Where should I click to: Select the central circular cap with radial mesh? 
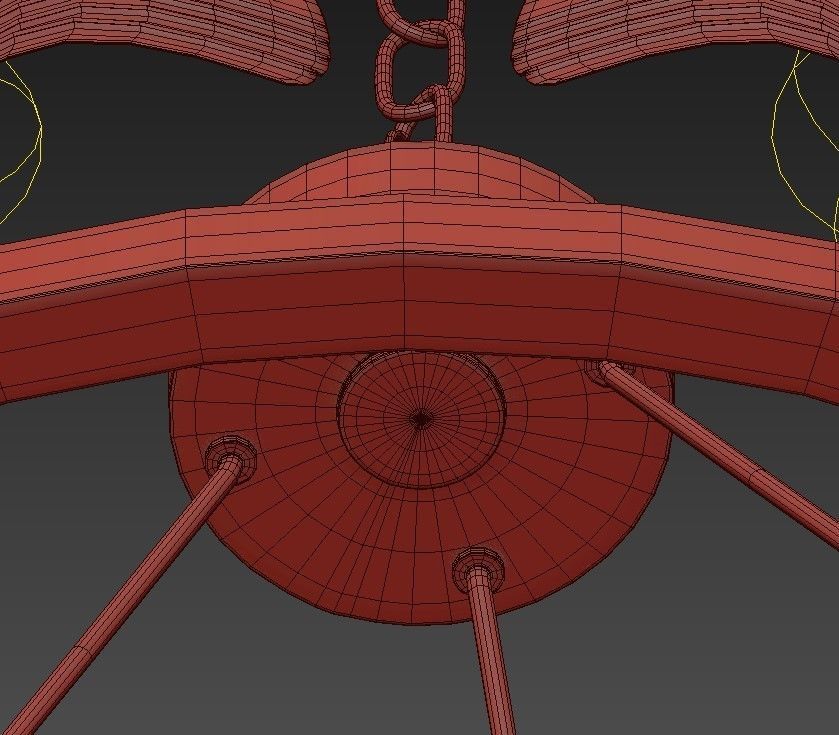tap(421, 419)
